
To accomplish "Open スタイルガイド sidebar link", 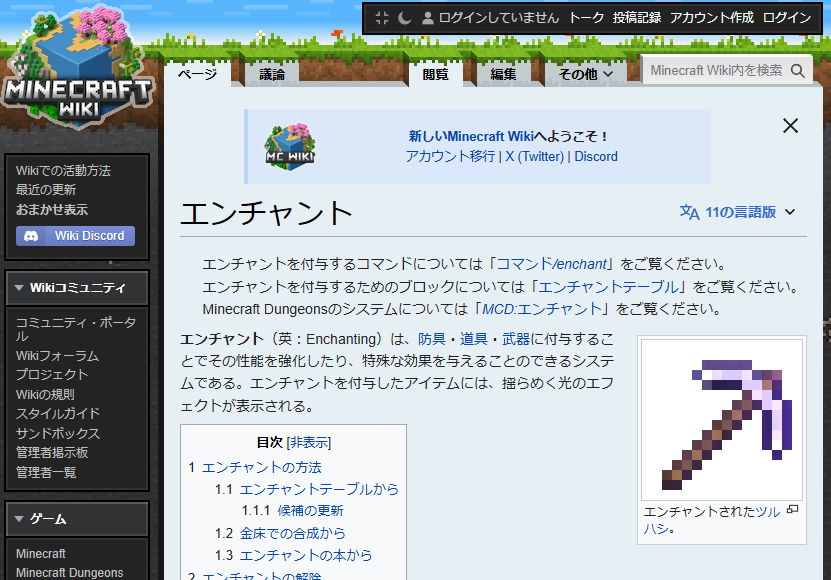I will pos(58,414).
